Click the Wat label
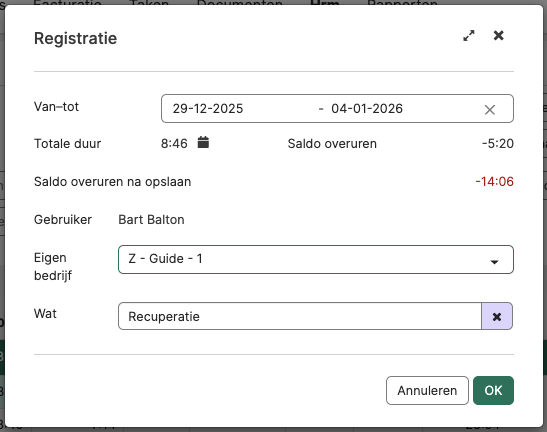This screenshot has width=547, height=432. [45, 313]
